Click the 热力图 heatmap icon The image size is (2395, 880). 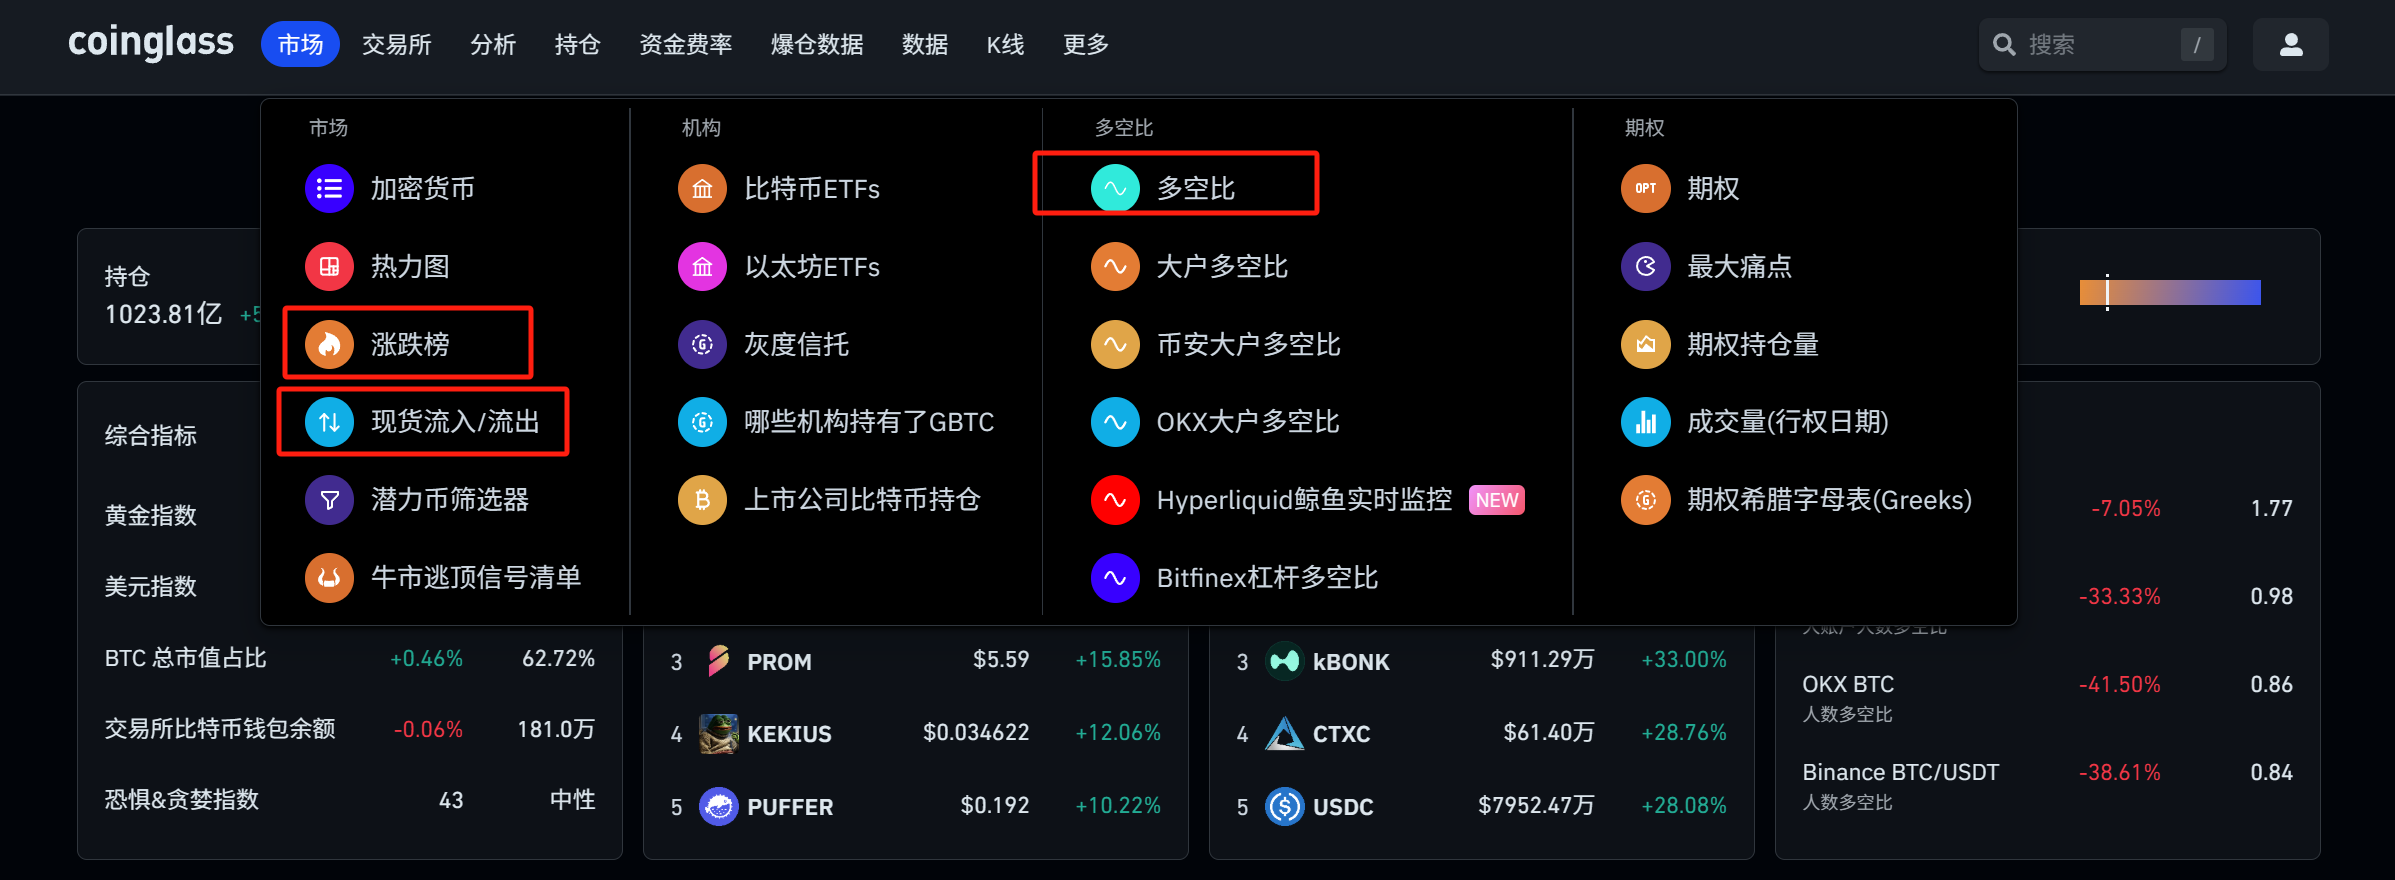tap(329, 266)
